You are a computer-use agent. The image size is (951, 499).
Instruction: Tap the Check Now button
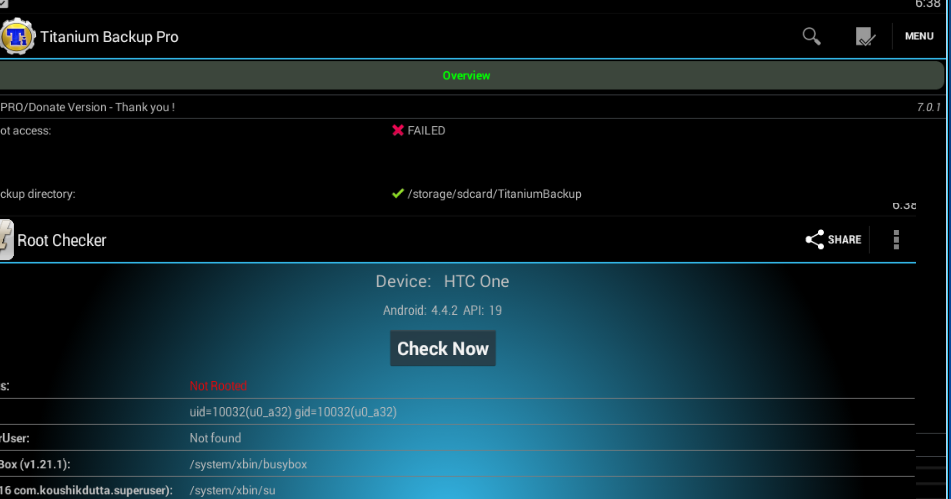[443, 348]
